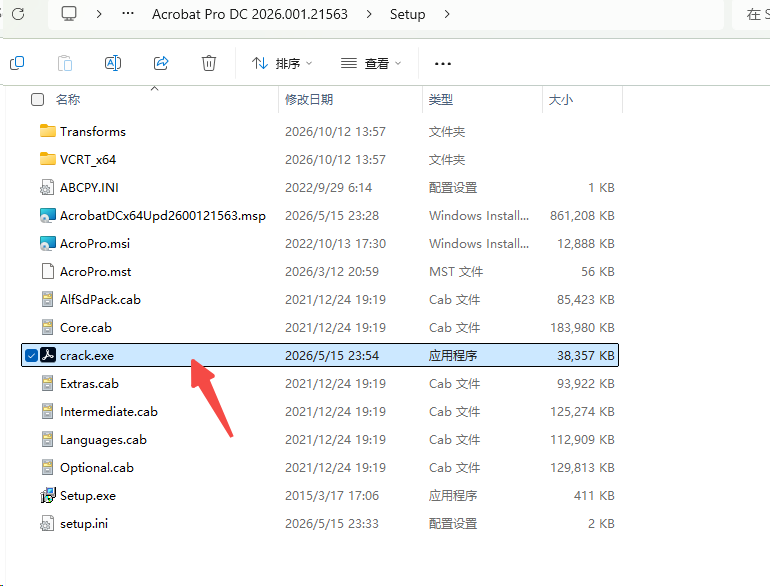Select AcrobatDCx64Upd2600121563.msp file name

click(163, 216)
